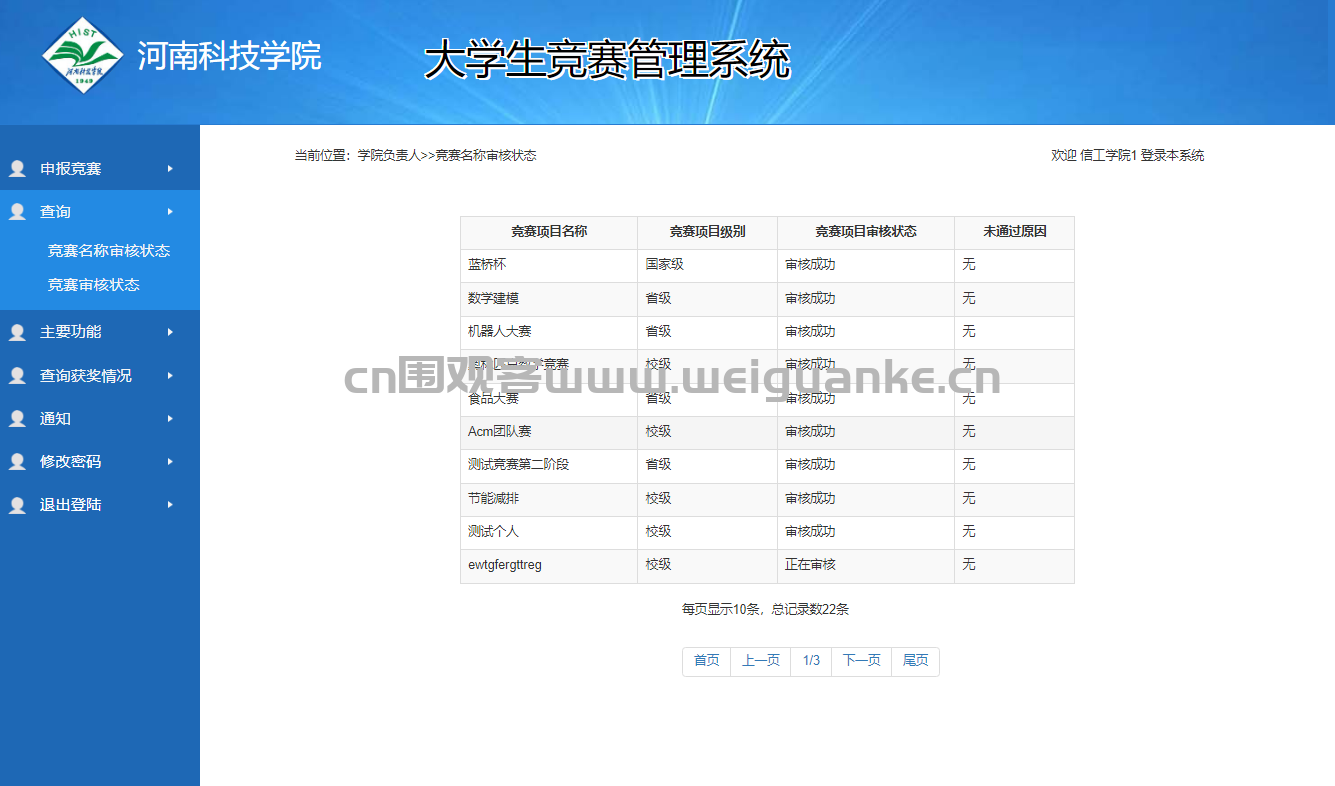Click the user icon beside 退出登陆
Image resolution: width=1335 pixels, height=786 pixels.
point(17,505)
